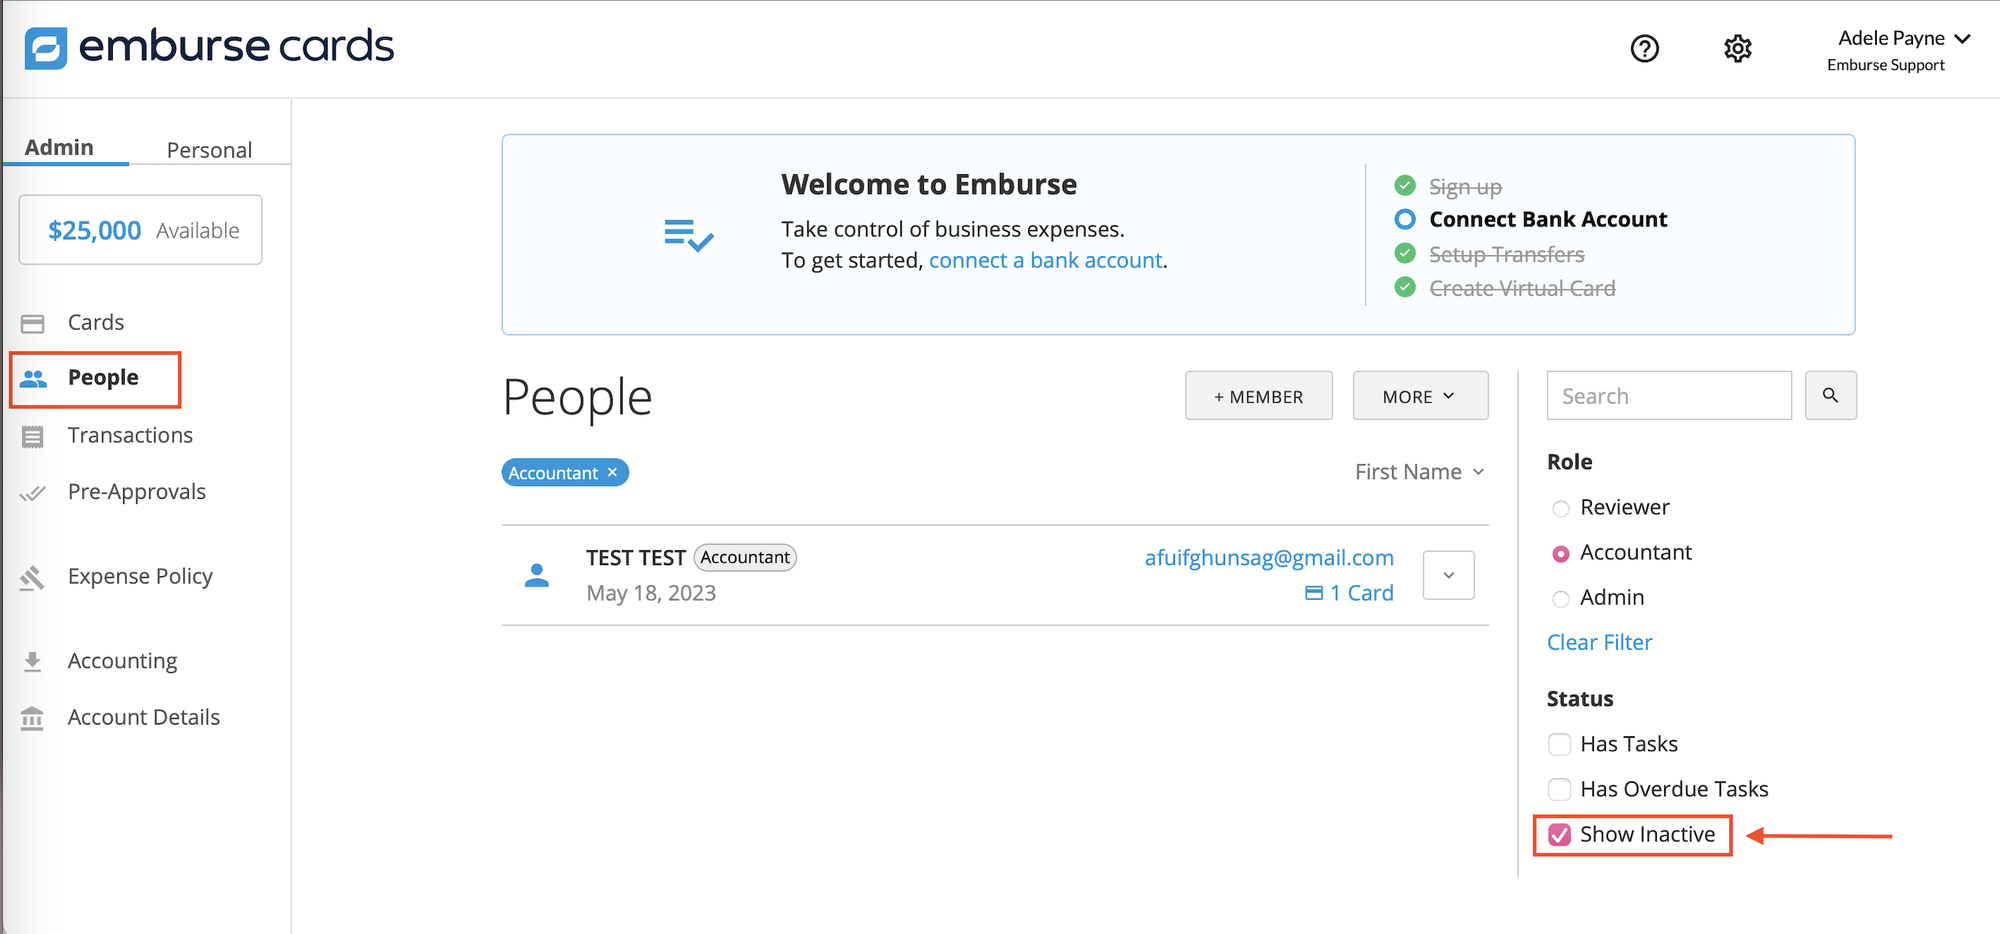Switch to the Personal tab
This screenshot has height=934, width=2000.
point(209,149)
